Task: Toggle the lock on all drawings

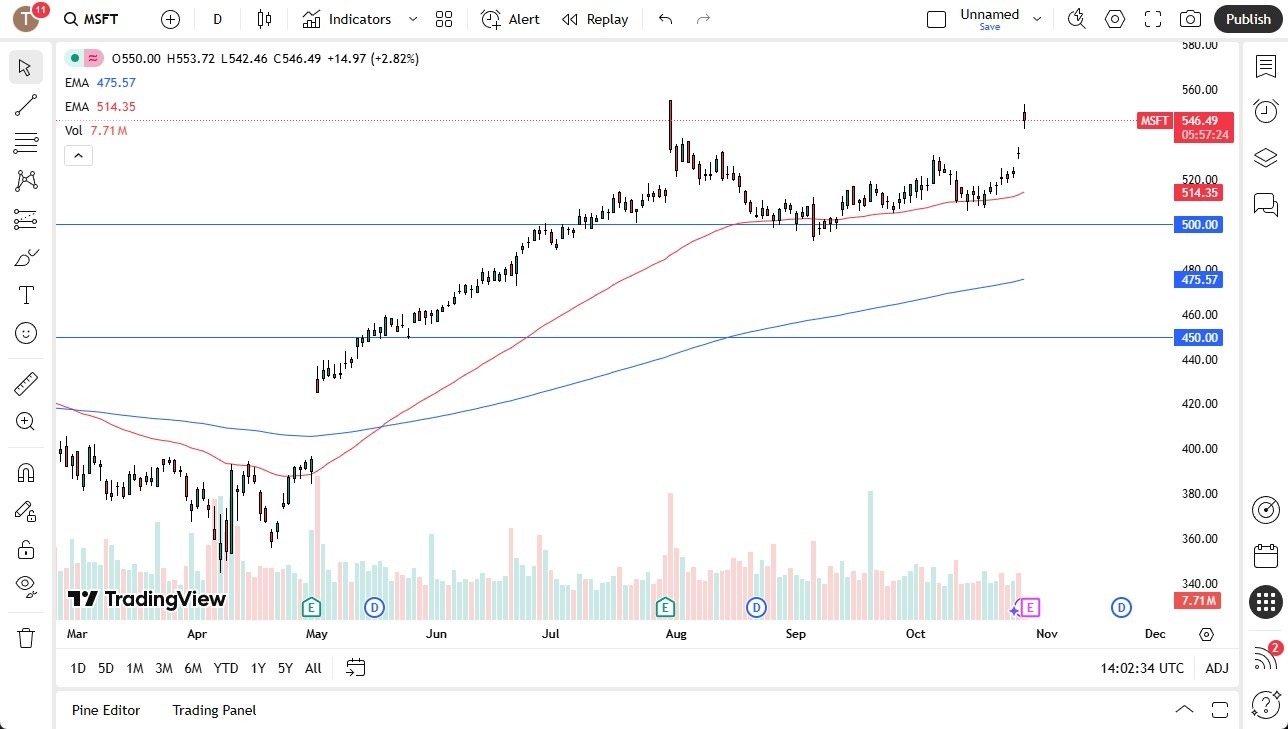Action: (x=26, y=548)
